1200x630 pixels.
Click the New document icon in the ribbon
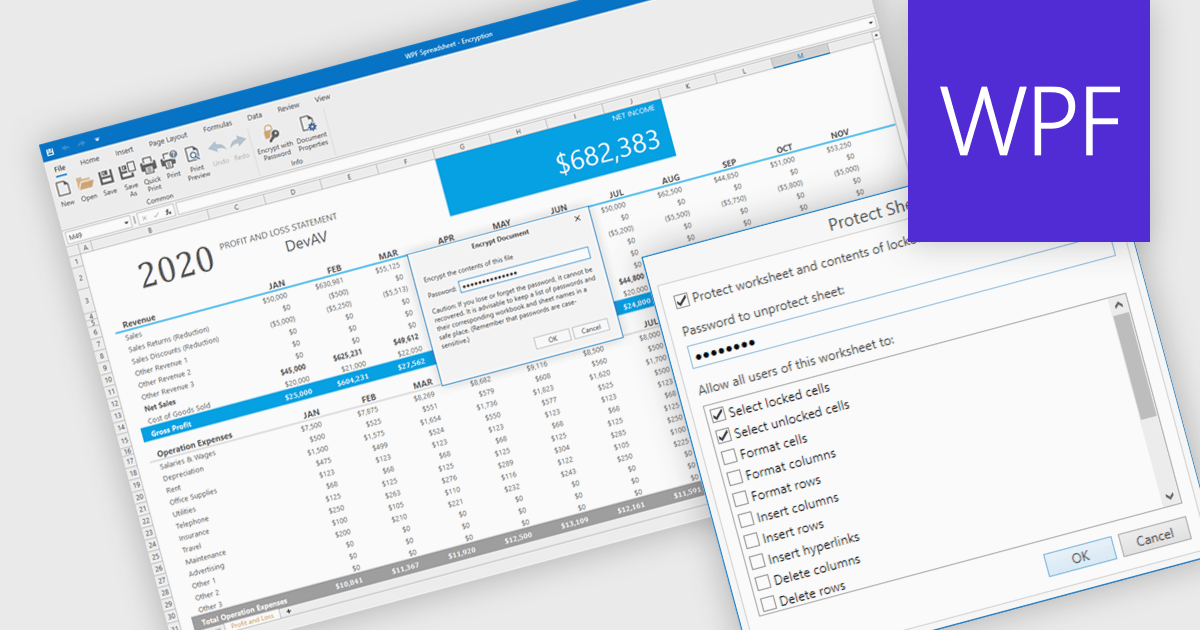[x=64, y=187]
